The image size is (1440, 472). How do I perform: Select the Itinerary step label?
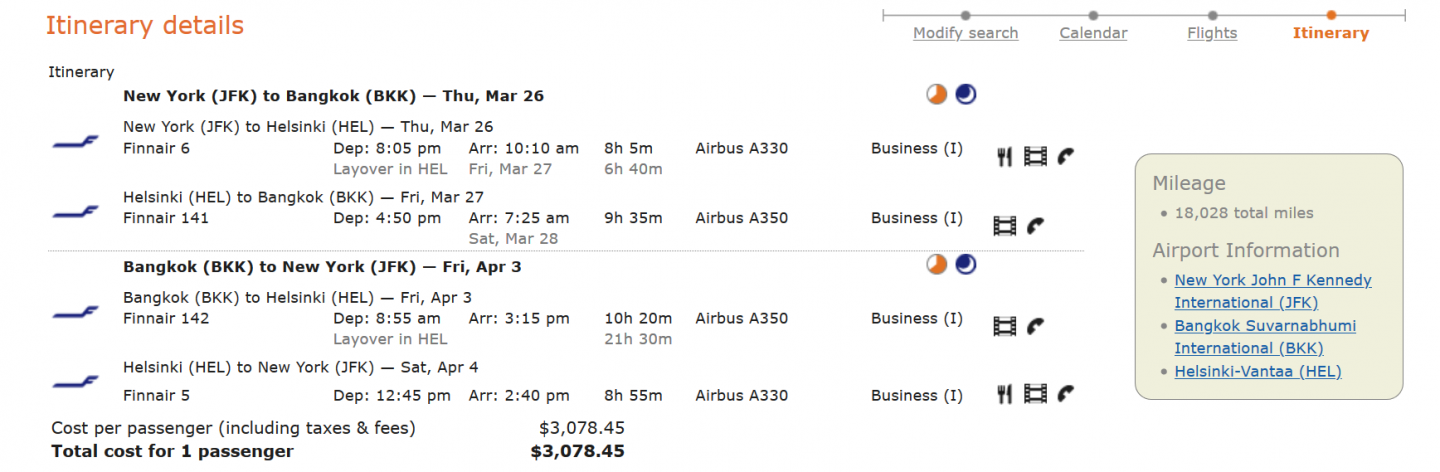click(x=1330, y=33)
